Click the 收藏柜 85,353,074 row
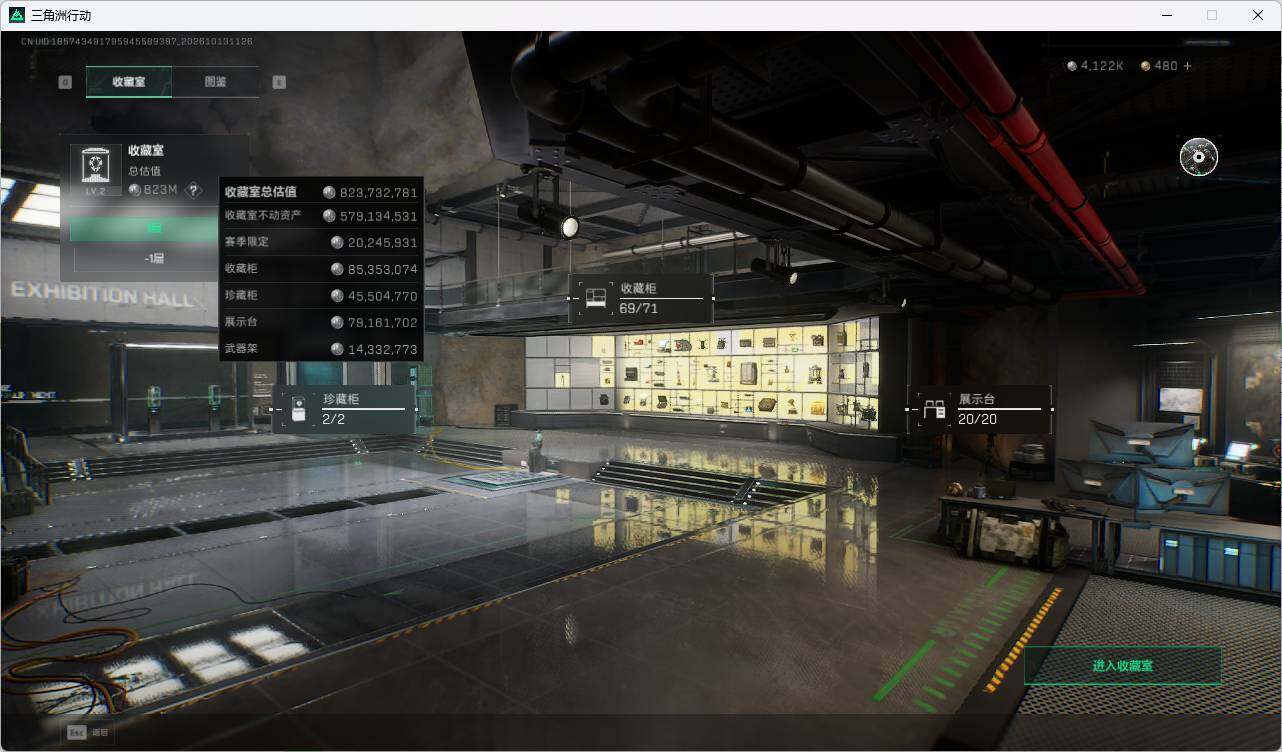The image size is (1282, 752). (x=321, y=269)
